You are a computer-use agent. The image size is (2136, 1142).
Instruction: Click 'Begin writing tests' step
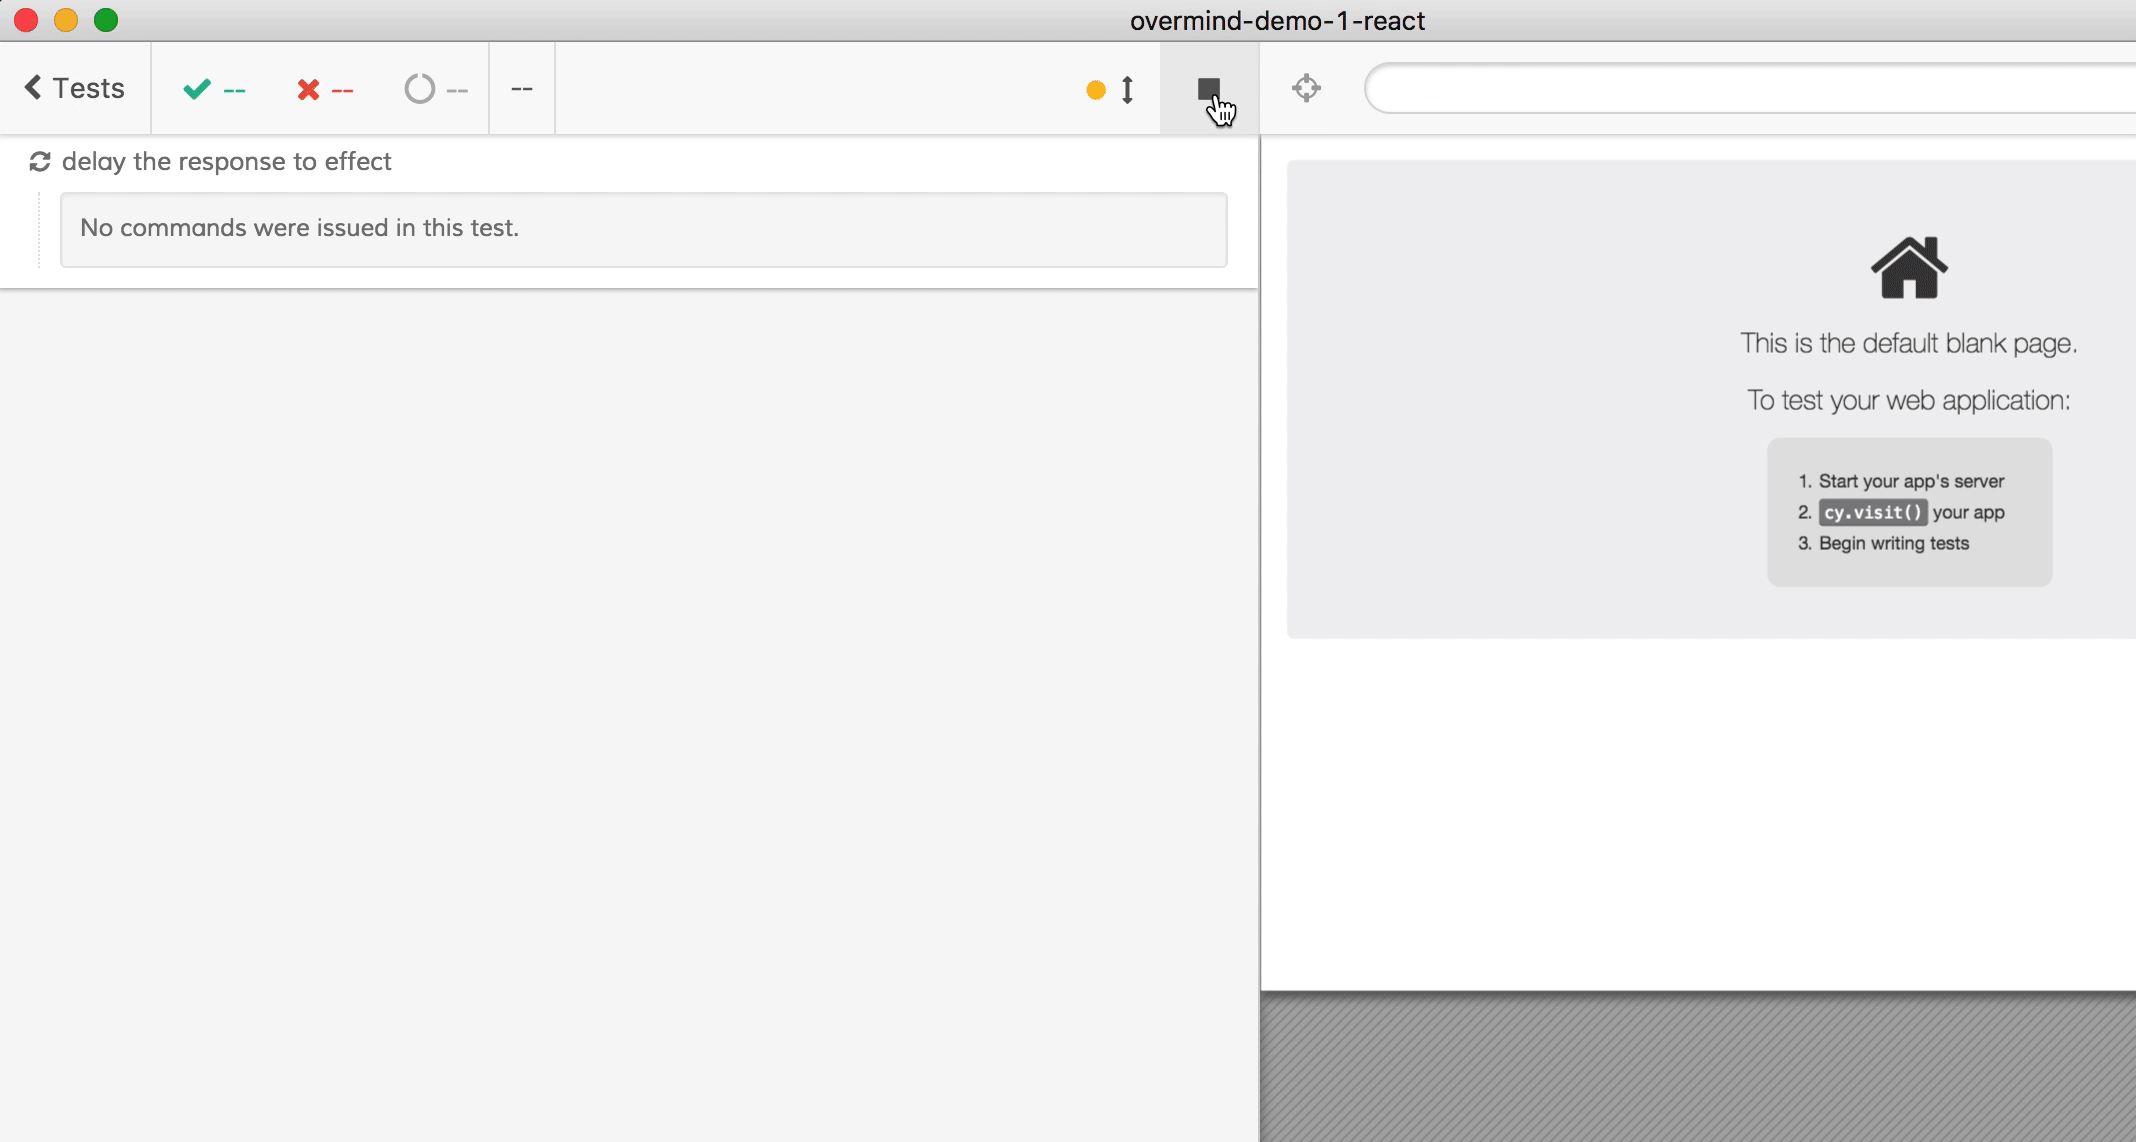pyautogui.click(x=1893, y=543)
